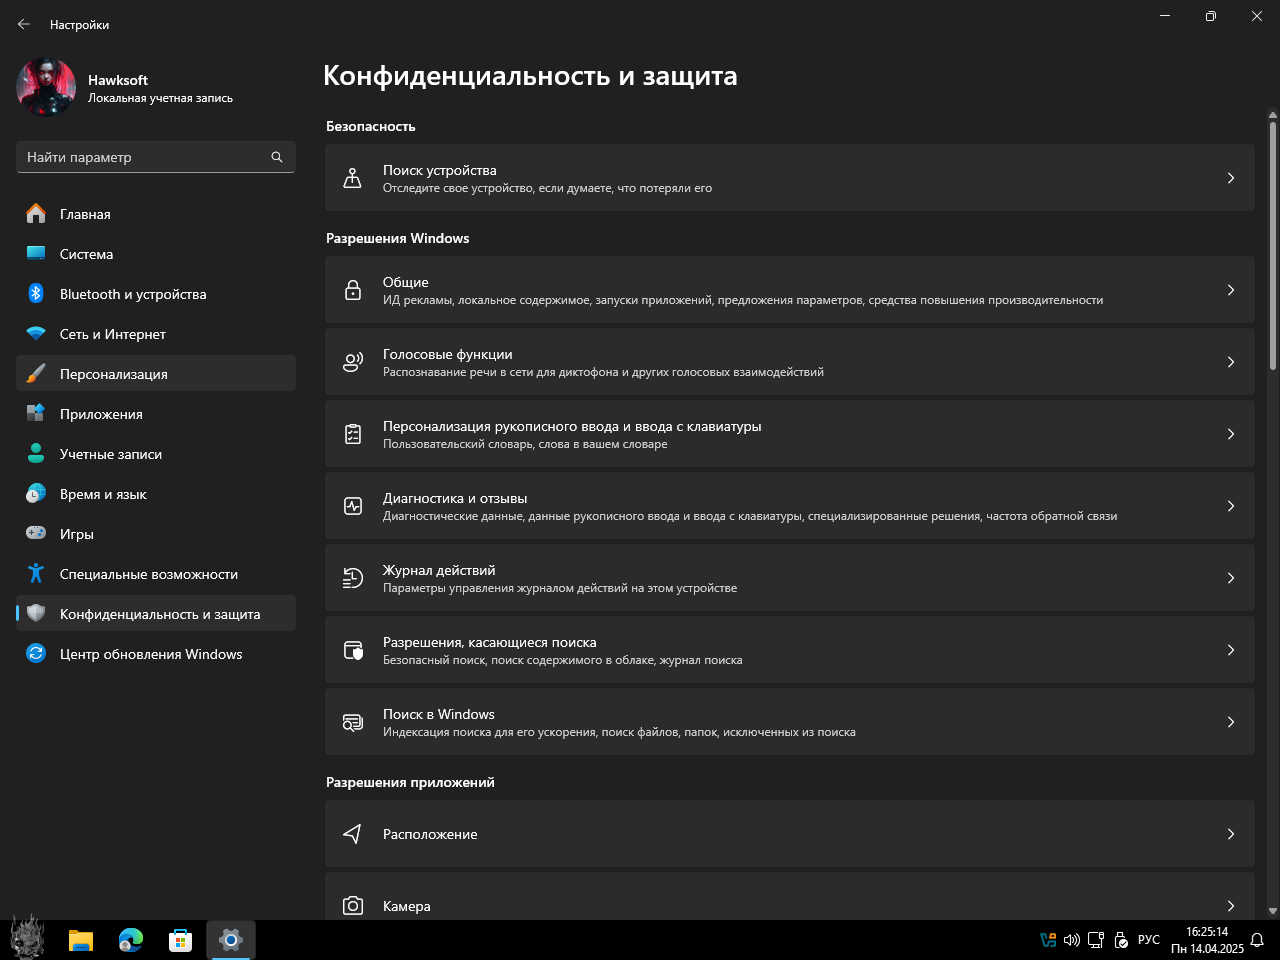
Task: Open Microsoft Store from the taskbar
Action: [181, 940]
